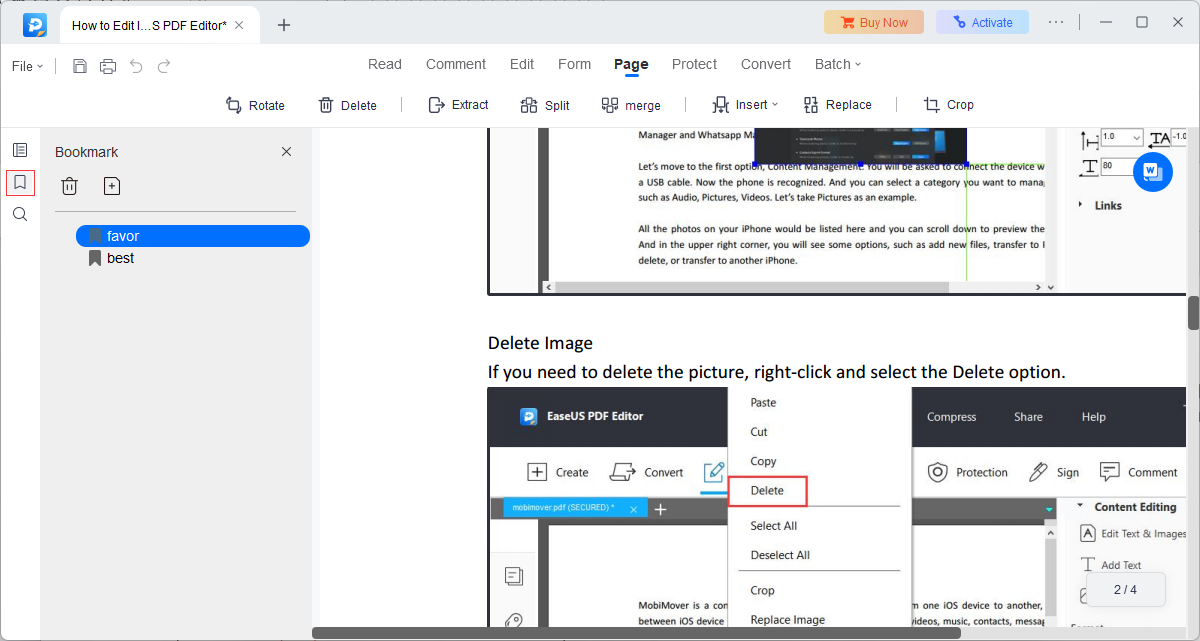Switch to the Edit tab
Screen dimensions: 1200x641
point(522,64)
